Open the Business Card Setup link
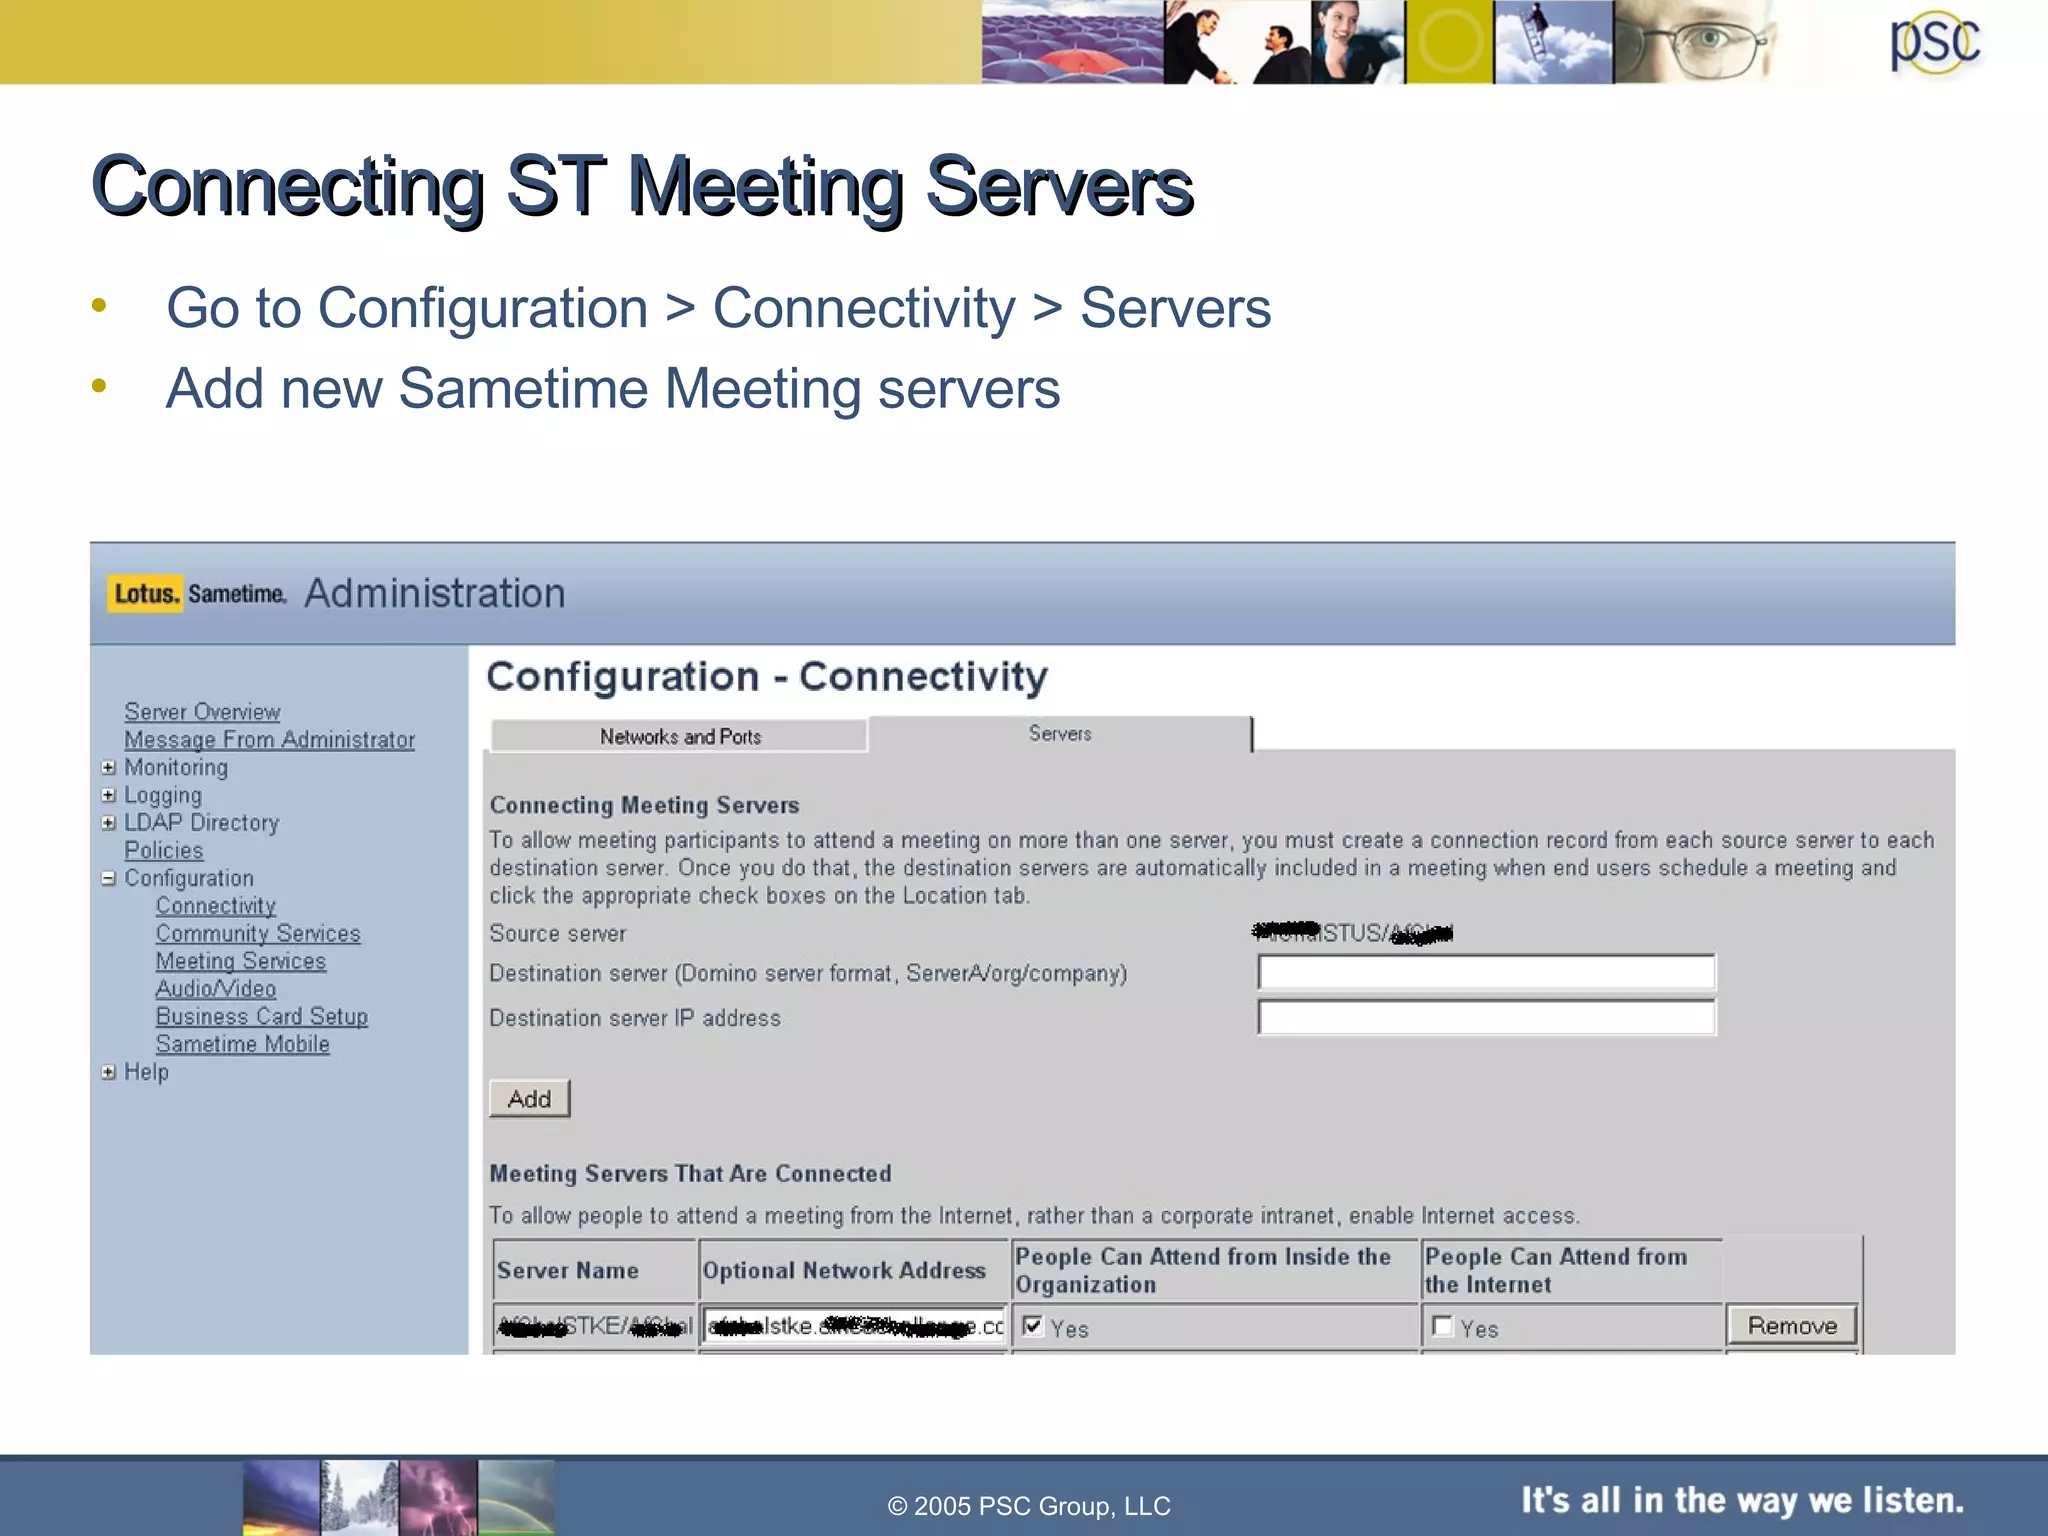The height and width of the screenshot is (1536, 2048). [x=261, y=1016]
